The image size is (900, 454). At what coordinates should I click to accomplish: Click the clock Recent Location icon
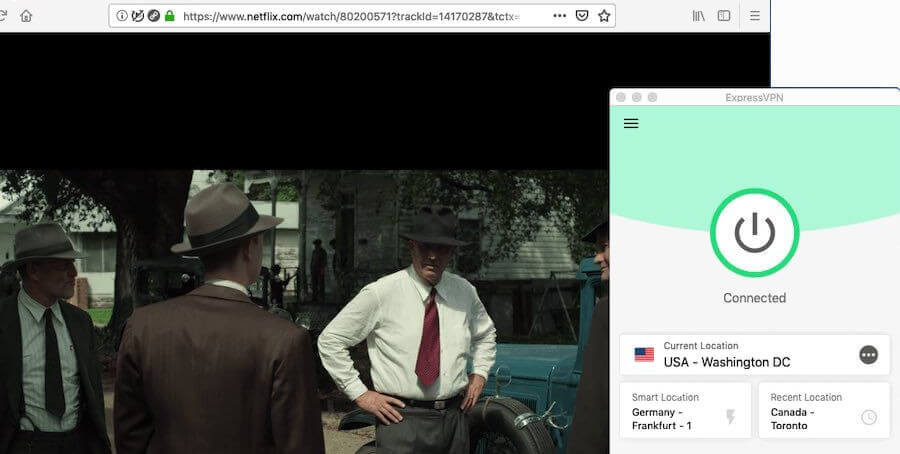[869, 417]
